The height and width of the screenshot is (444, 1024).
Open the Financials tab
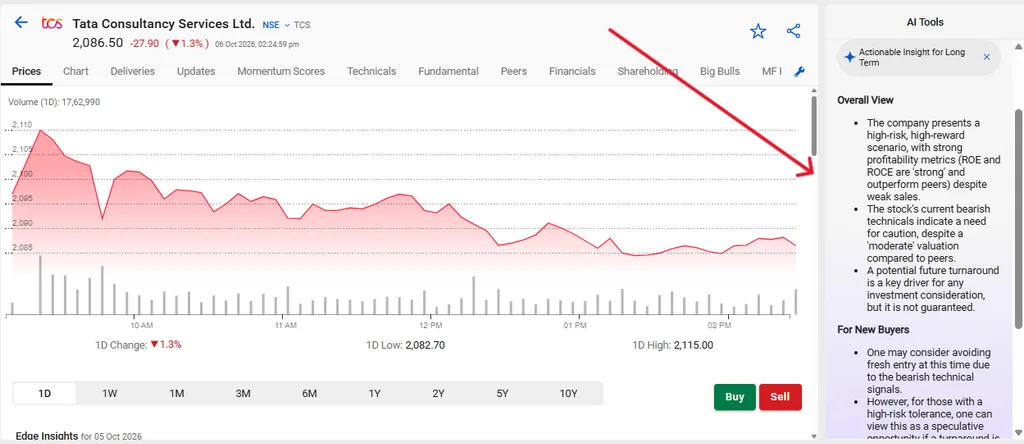tap(572, 71)
